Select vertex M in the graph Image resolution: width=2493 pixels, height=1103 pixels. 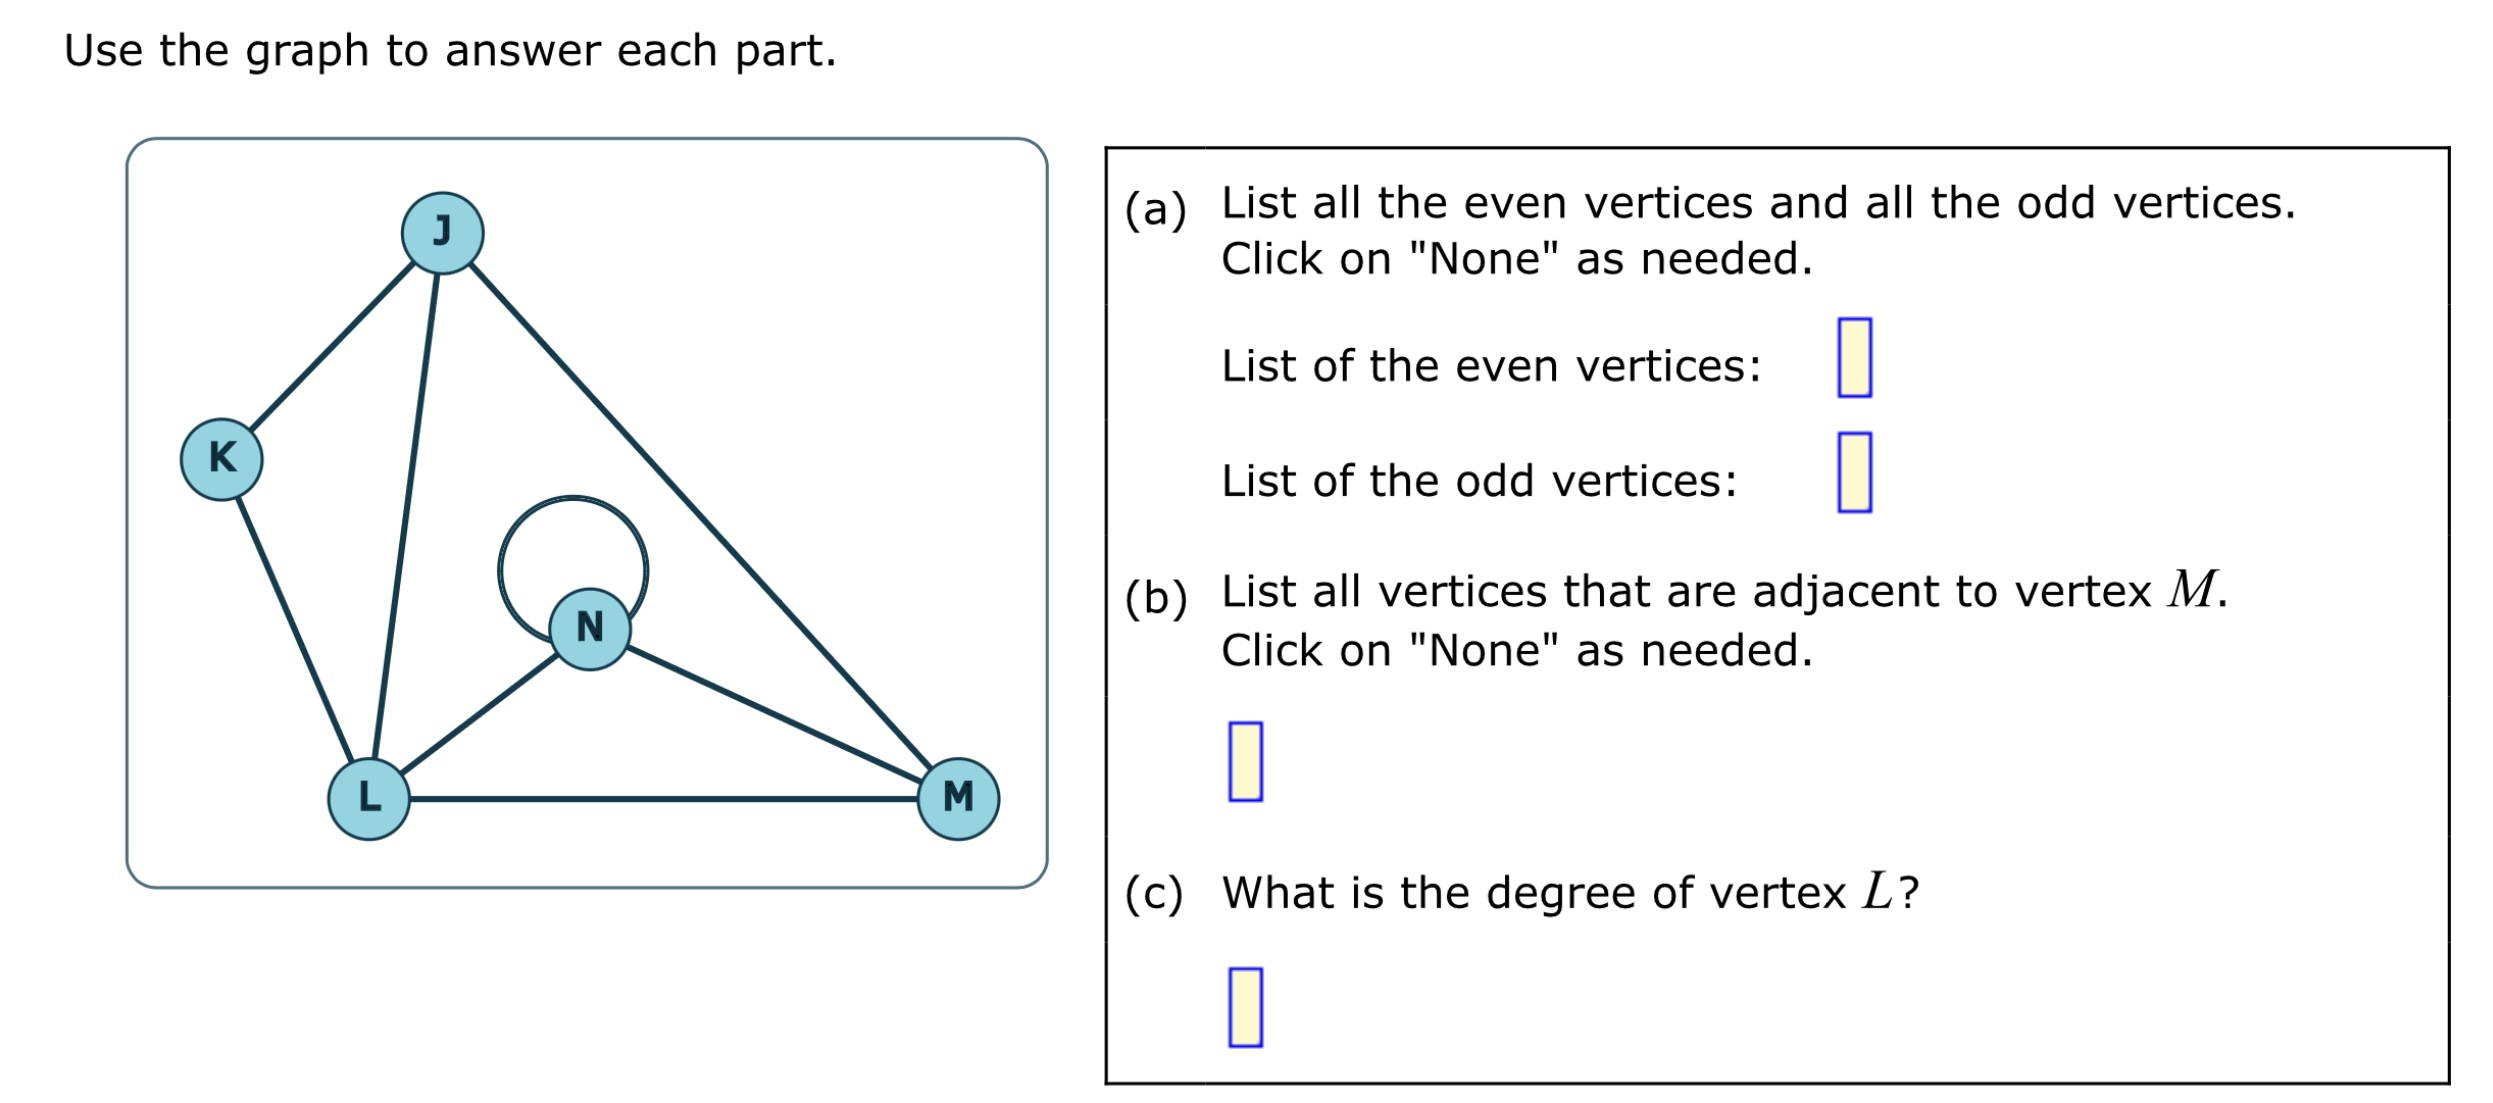click(x=958, y=799)
